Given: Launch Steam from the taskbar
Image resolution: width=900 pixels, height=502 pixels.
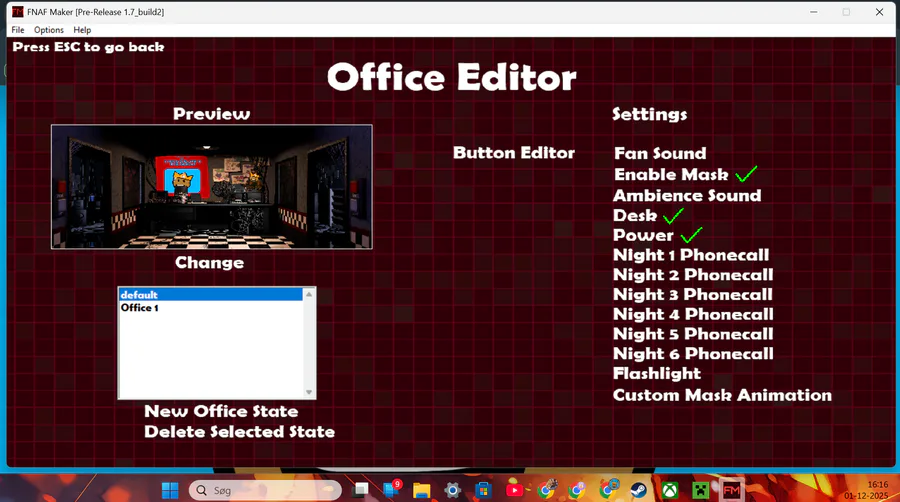Looking at the screenshot, I should 638,491.
